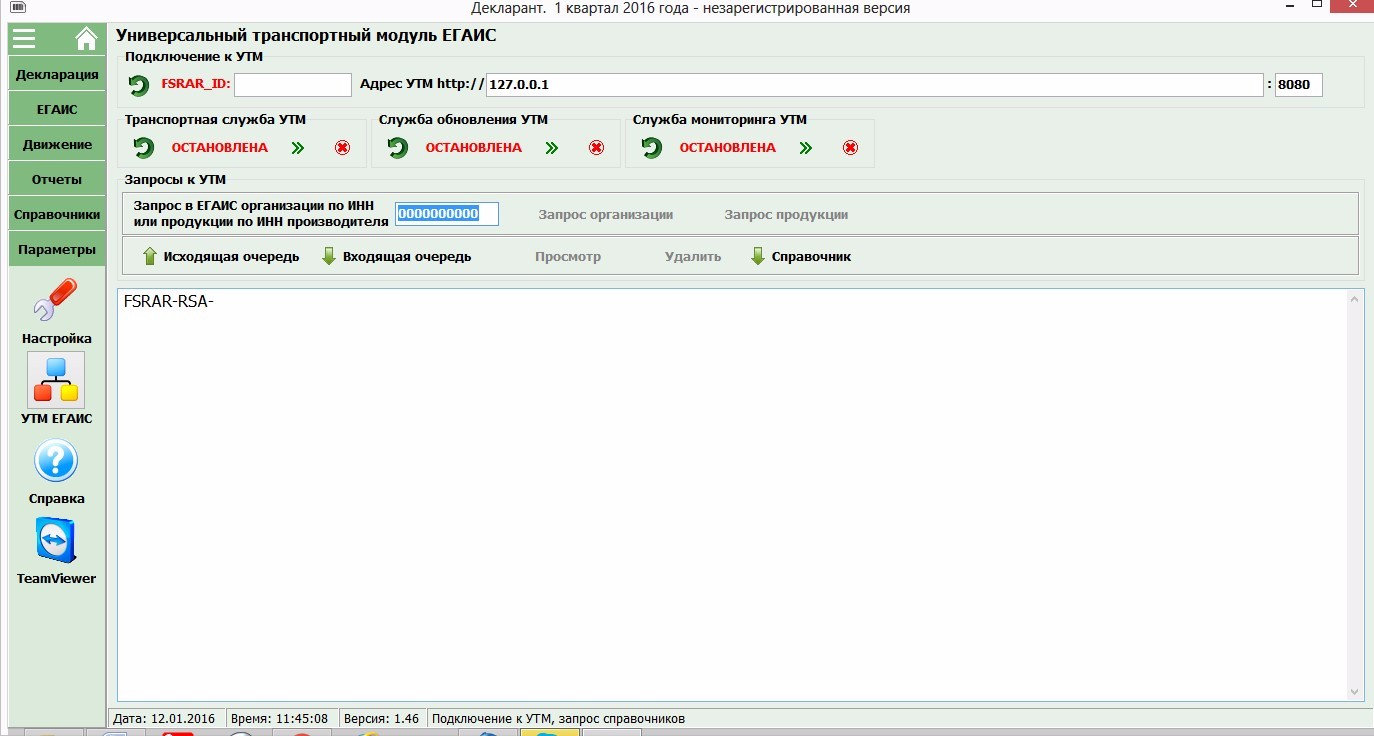Click the red FSRAR_ID: label
The height and width of the screenshot is (736, 1374).
pyautogui.click(x=196, y=85)
